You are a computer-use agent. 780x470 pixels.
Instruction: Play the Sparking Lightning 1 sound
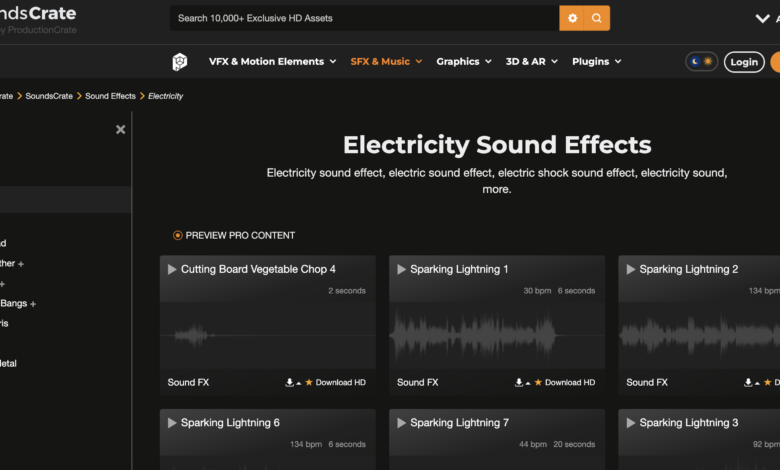click(401, 269)
